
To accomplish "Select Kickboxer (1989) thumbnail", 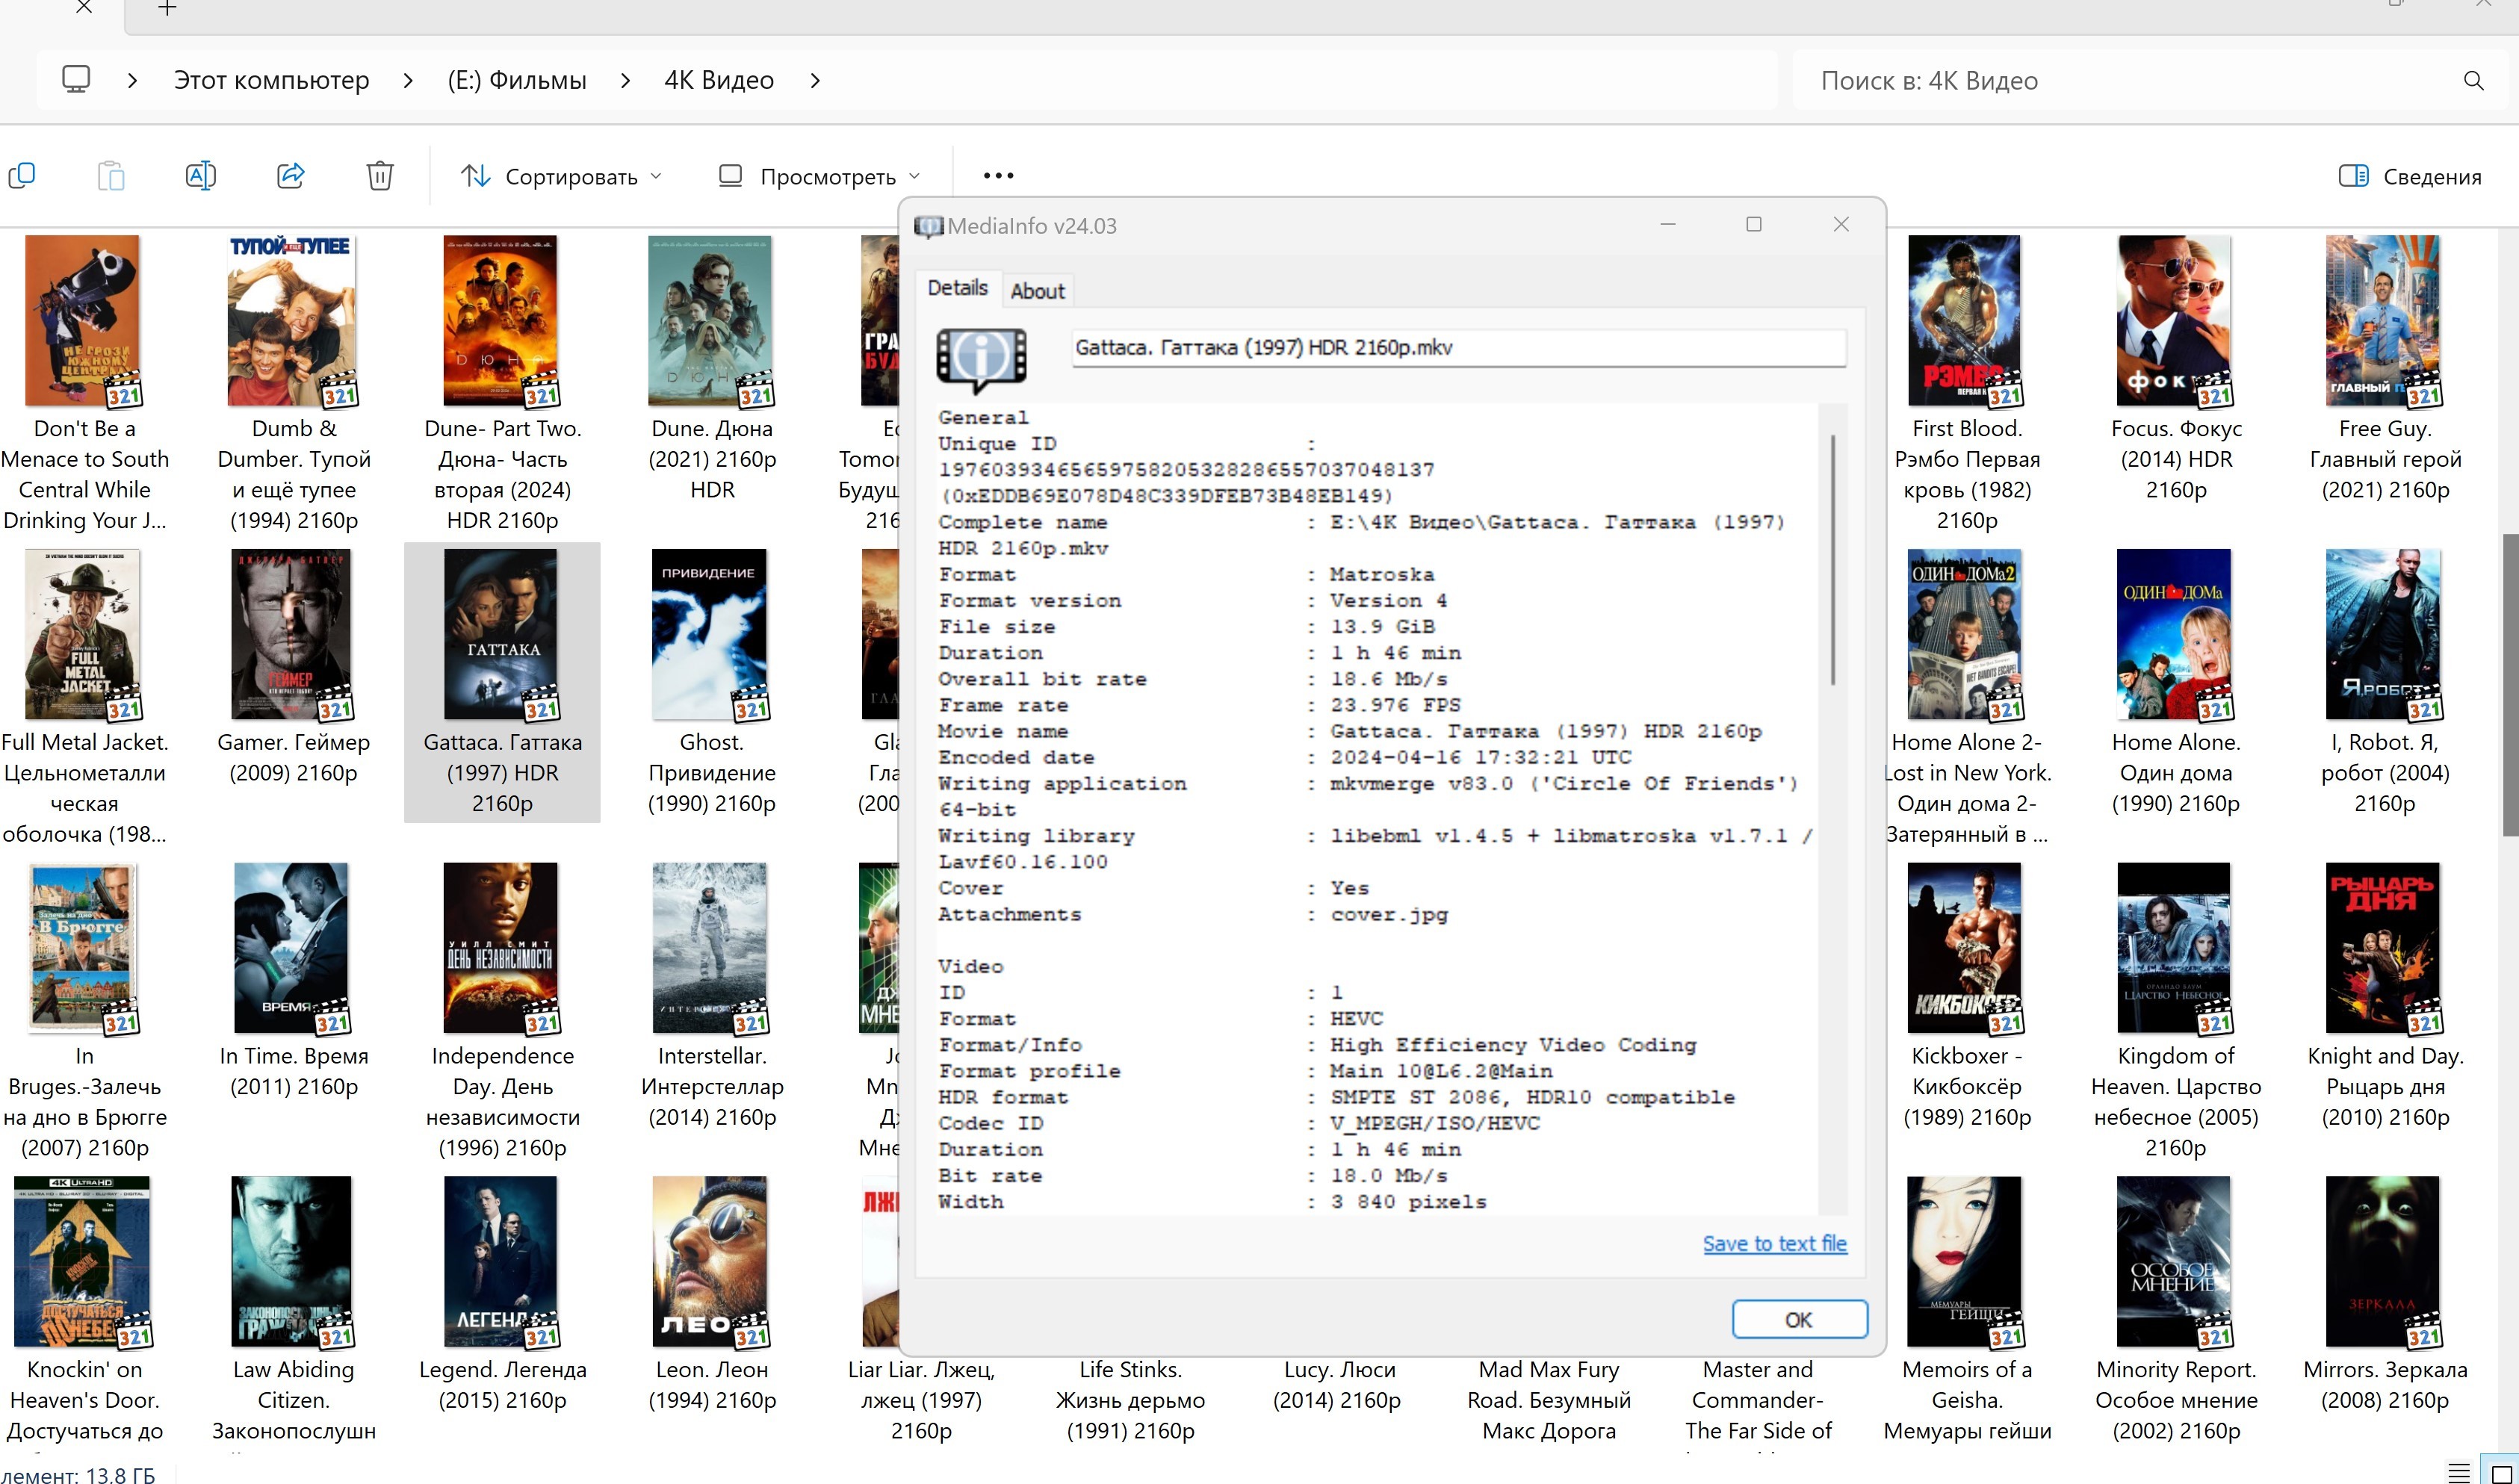I will click(1966, 948).
